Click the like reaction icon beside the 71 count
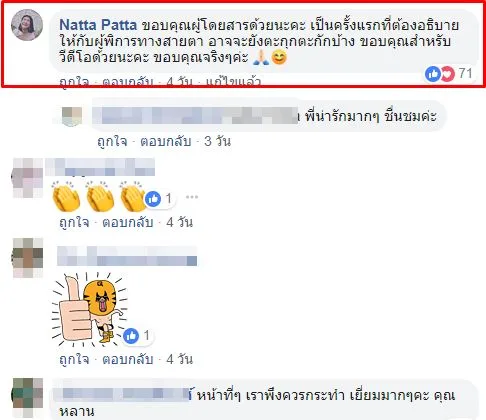This screenshot has height=420, width=486. [433, 73]
